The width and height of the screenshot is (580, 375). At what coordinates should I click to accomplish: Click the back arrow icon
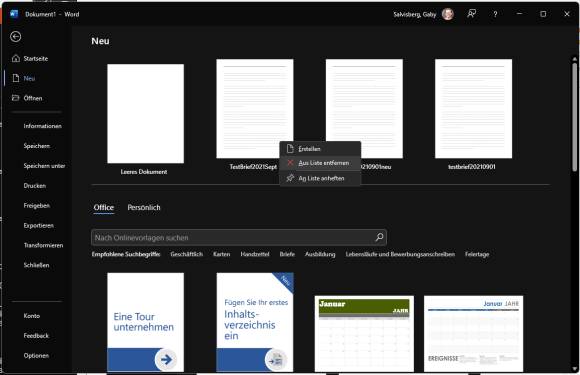tap(16, 37)
